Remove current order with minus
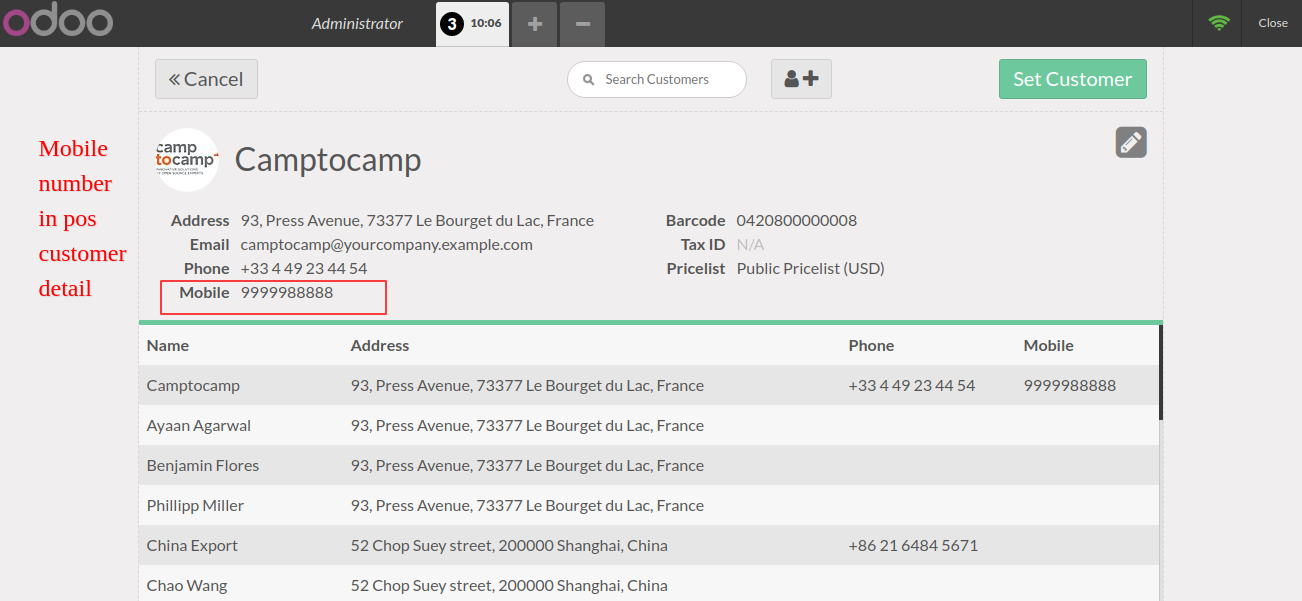 (x=583, y=24)
